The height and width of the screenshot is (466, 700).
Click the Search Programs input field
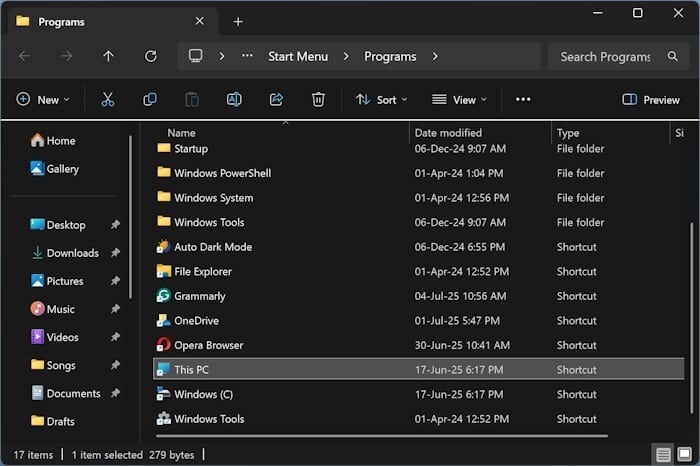click(x=605, y=56)
